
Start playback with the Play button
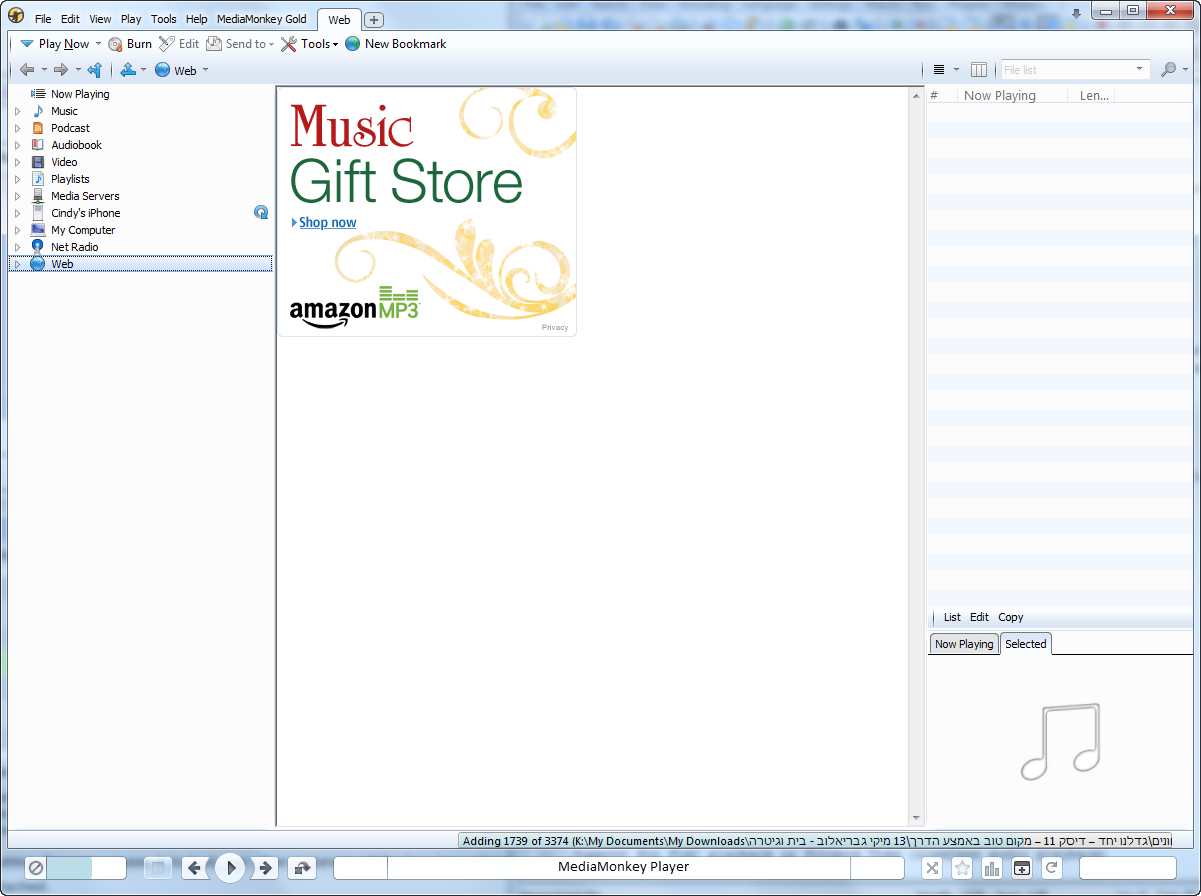[x=230, y=867]
